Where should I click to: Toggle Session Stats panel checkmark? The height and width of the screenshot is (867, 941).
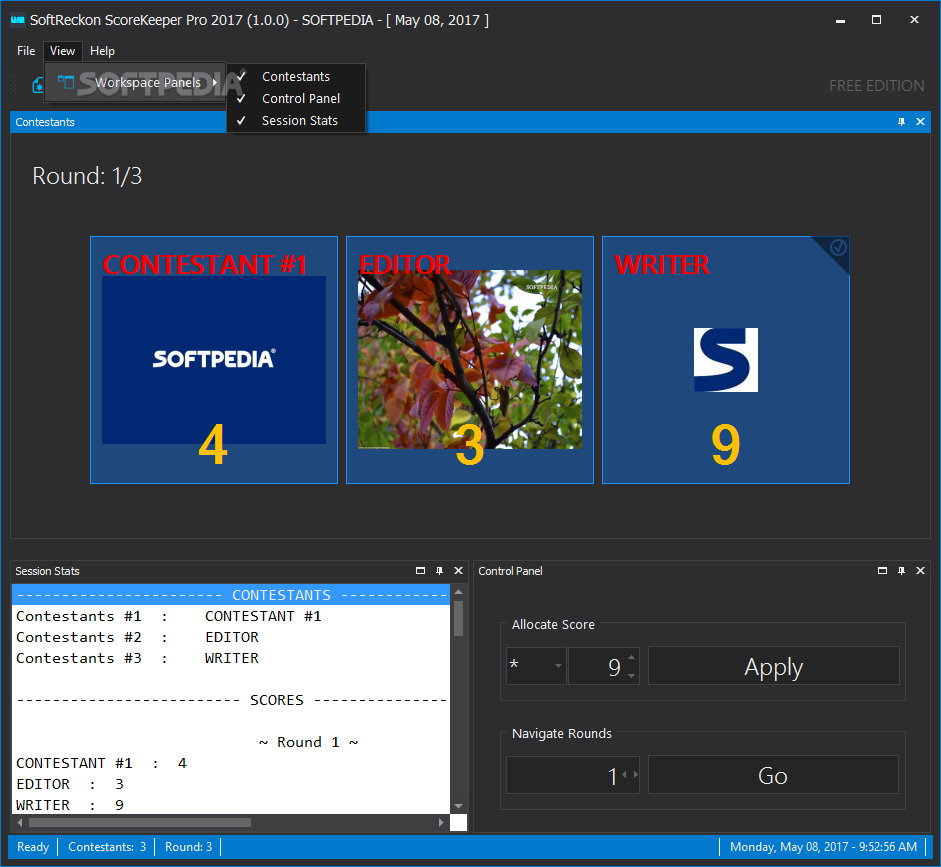click(296, 121)
